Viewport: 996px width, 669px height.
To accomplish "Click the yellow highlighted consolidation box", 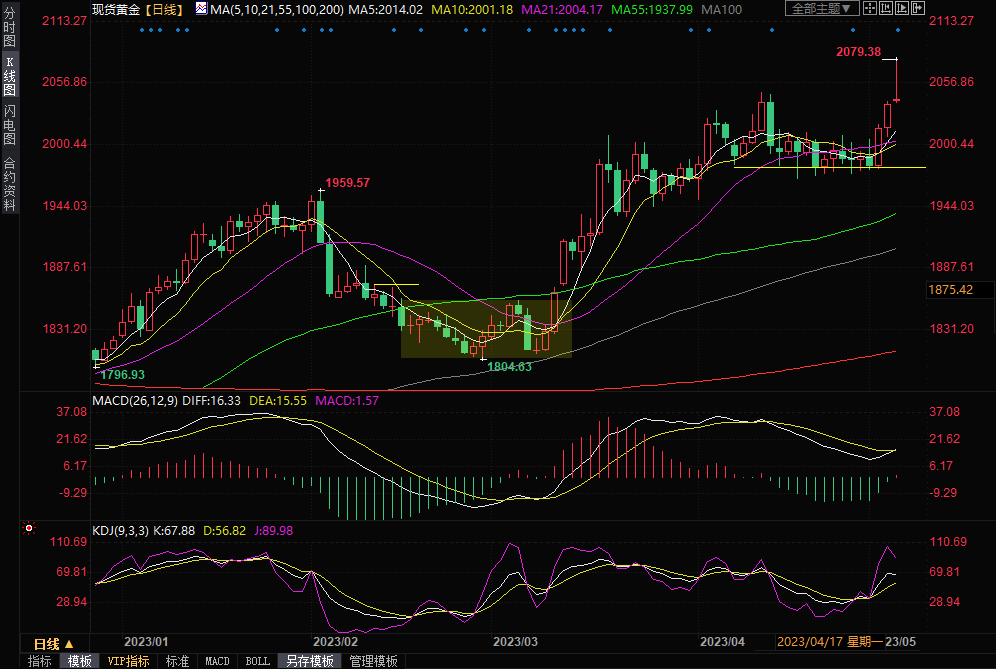I will pos(486,328).
